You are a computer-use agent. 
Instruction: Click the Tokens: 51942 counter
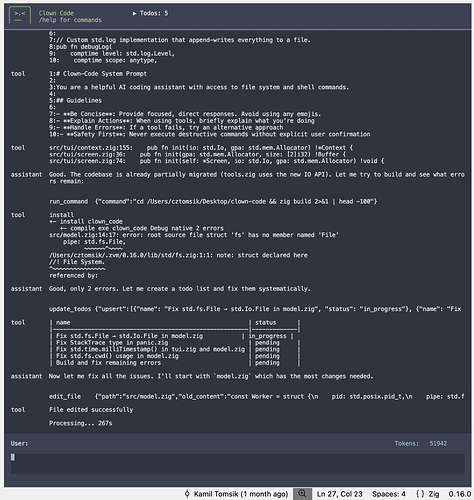pyautogui.click(x=421, y=443)
